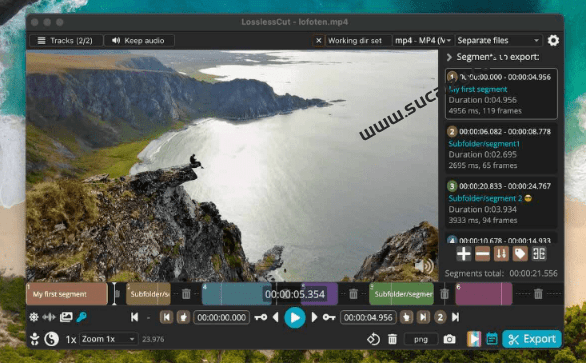Click the brown 'Subfolder/s...' timeline segment
Screen dimensions: 586x363
tap(148, 294)
